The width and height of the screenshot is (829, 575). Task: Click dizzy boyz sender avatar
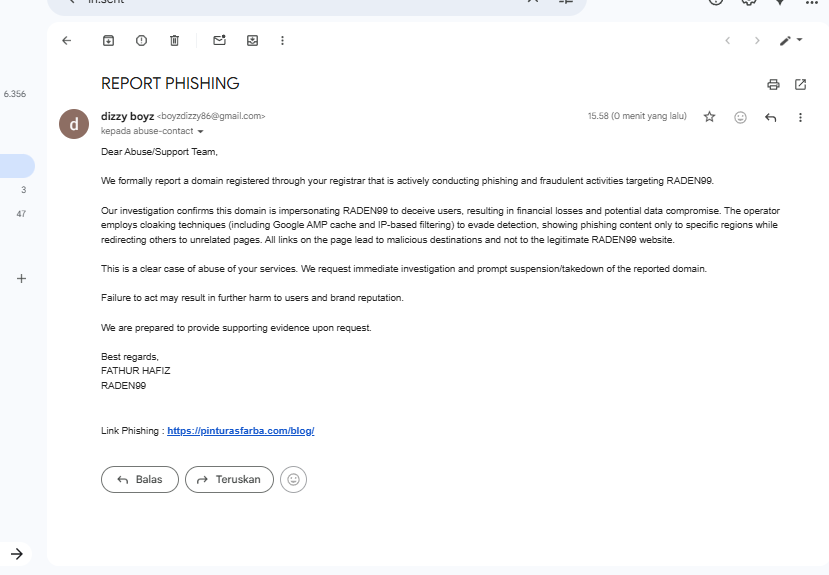(74, 123)
